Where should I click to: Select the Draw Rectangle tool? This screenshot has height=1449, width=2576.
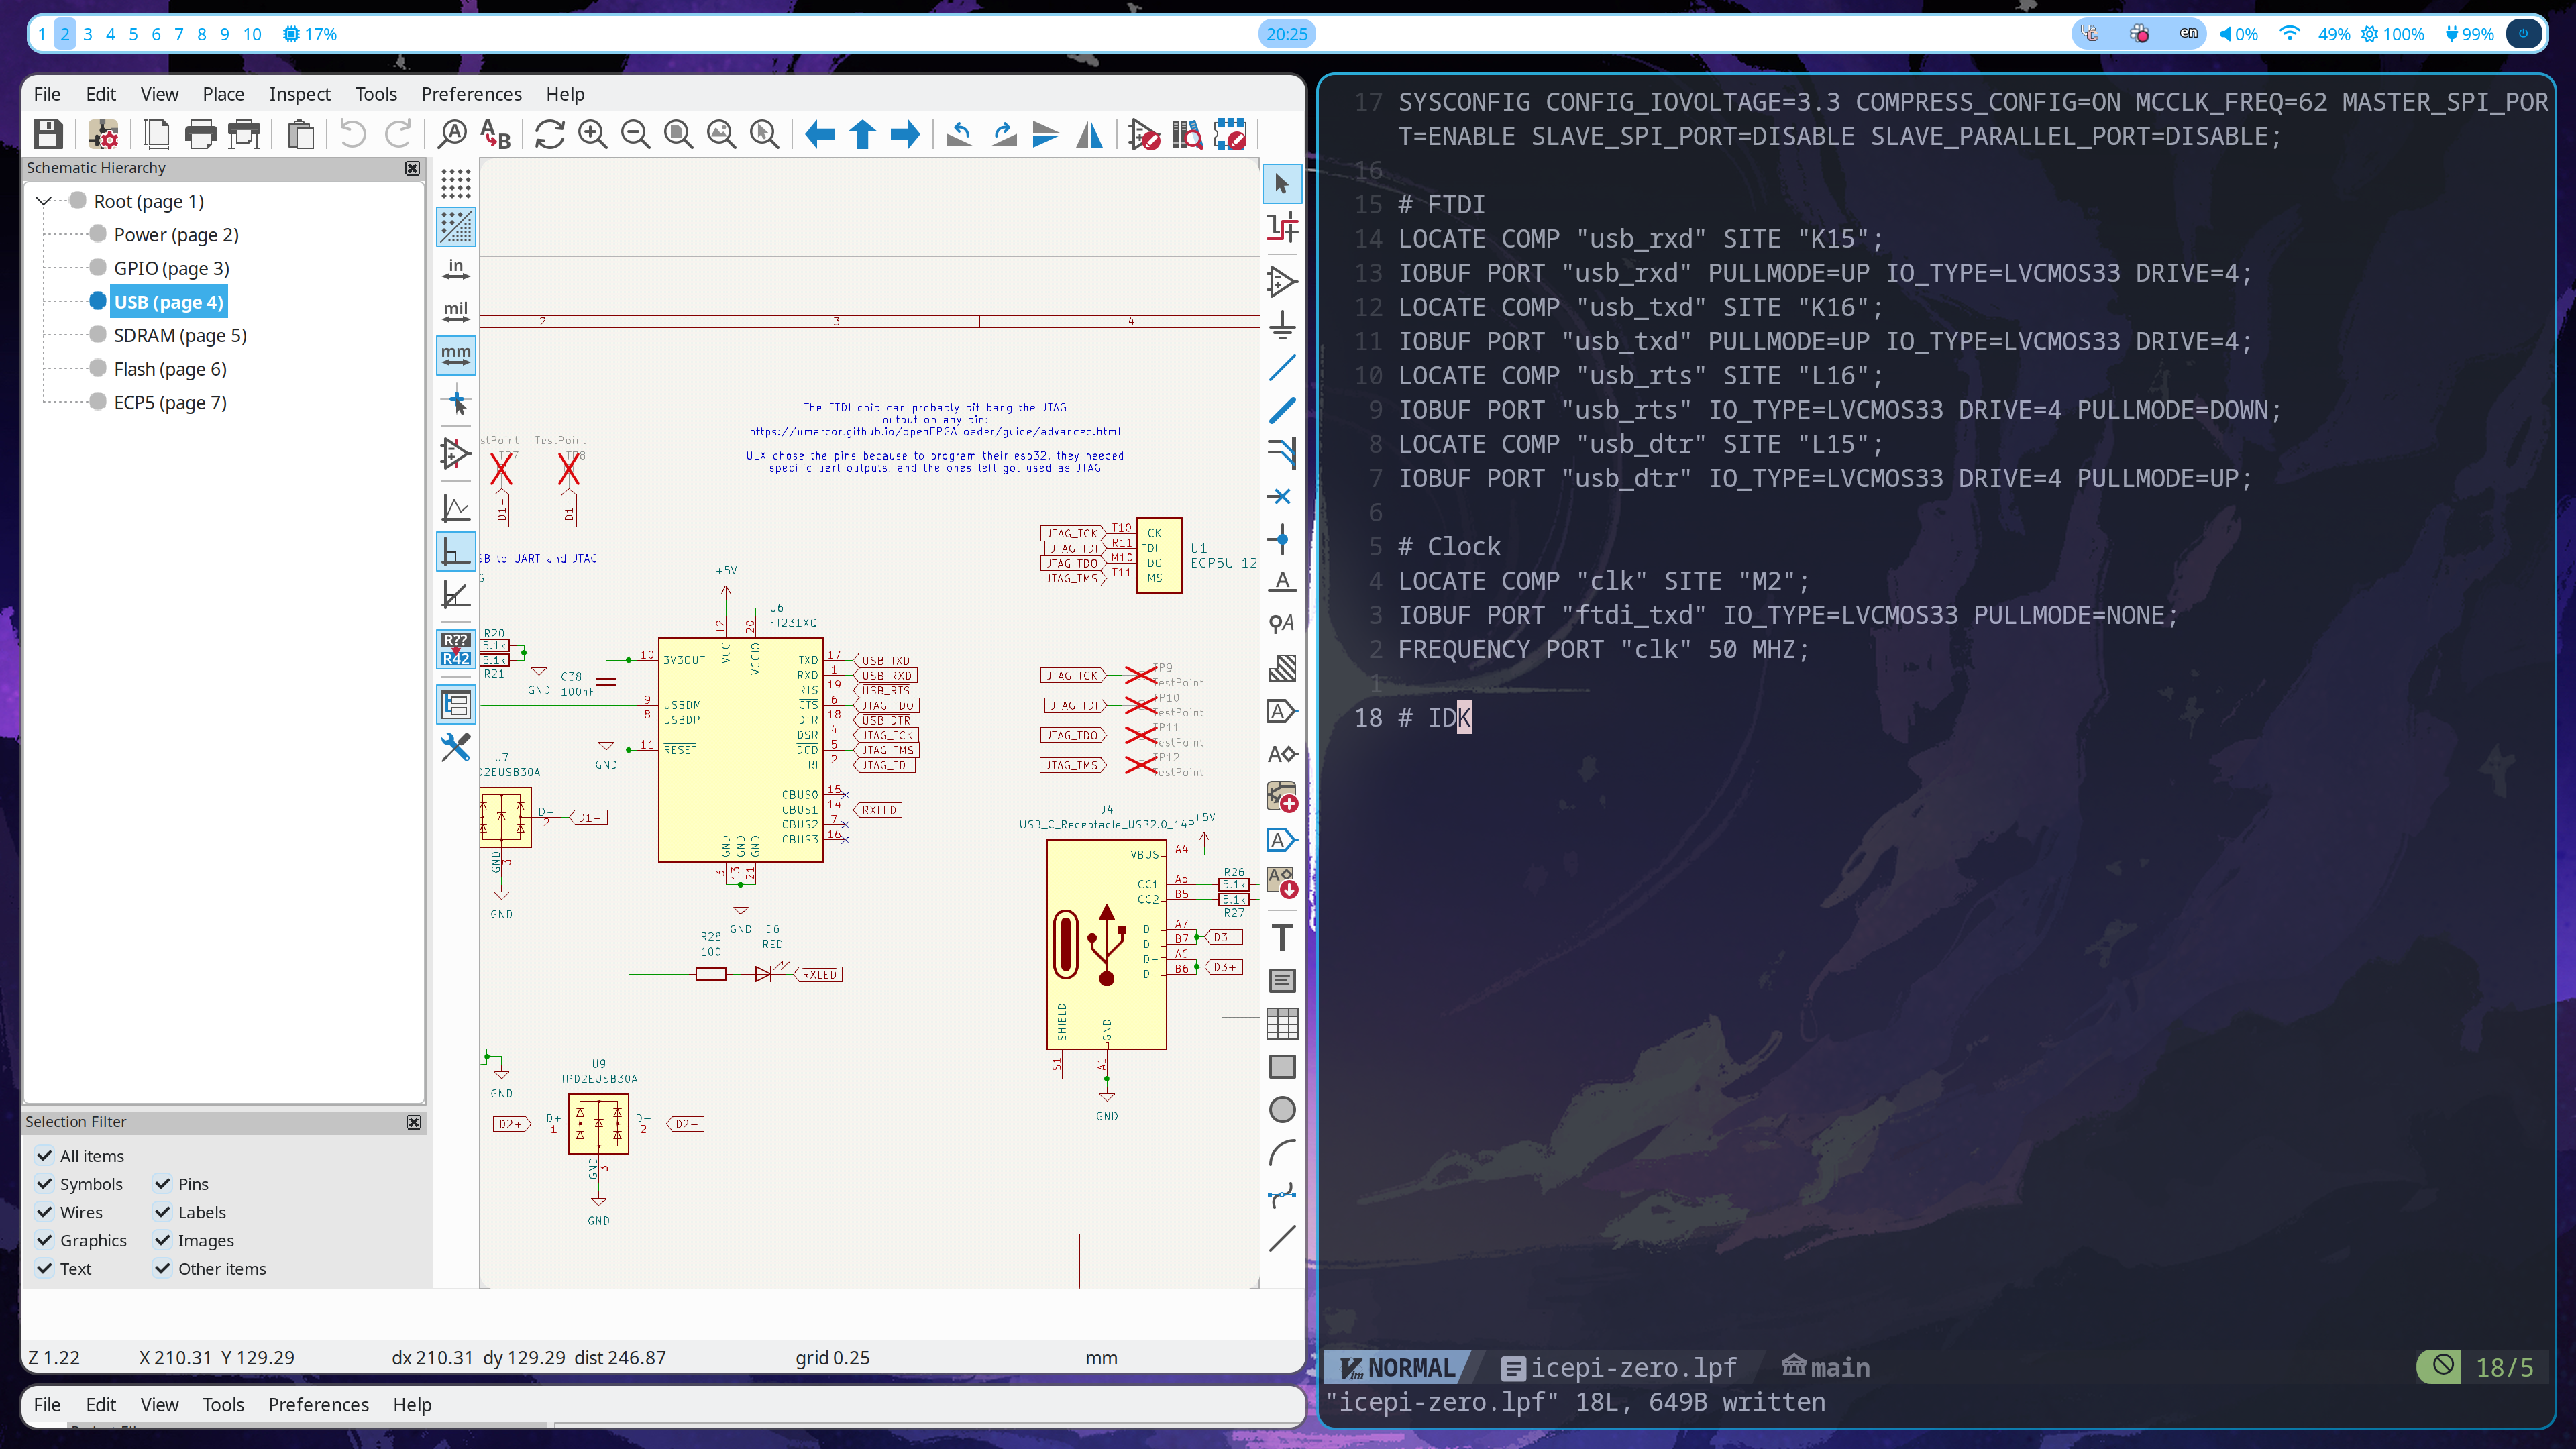pyautogui.click(x=1282, y=1067)
